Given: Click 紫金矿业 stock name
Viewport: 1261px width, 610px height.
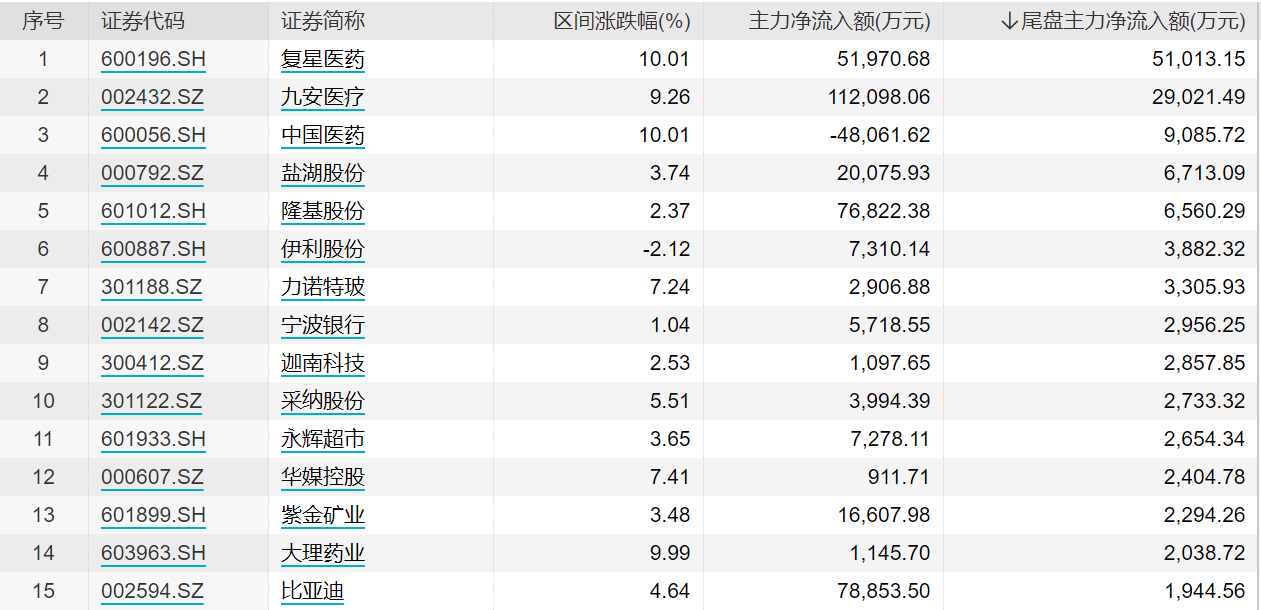Looking at the screenshot, I should pos(322,515).
